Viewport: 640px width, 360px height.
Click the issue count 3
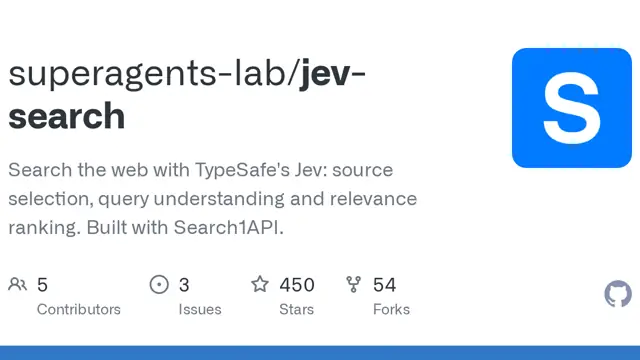click(x=184, y=285)
